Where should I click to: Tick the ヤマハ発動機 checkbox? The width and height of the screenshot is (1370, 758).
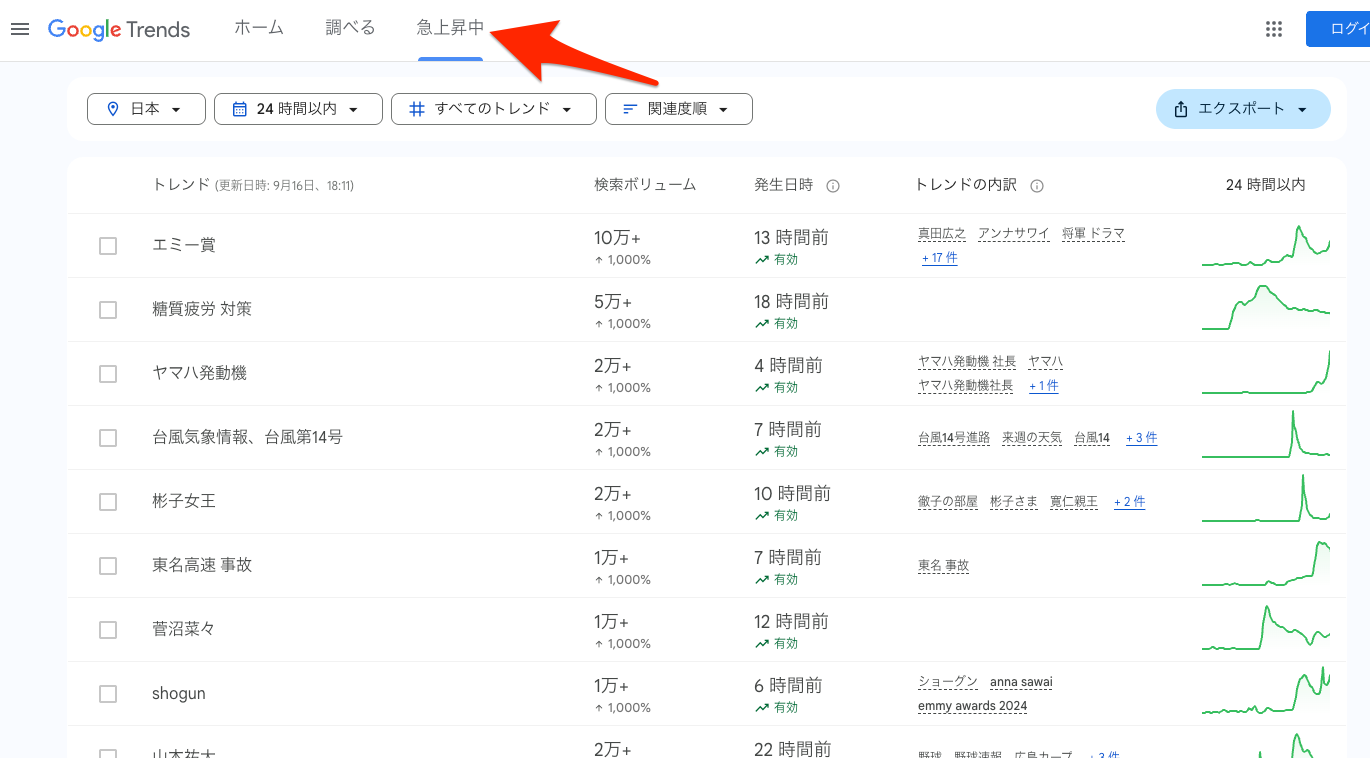[x=108, y=374]
